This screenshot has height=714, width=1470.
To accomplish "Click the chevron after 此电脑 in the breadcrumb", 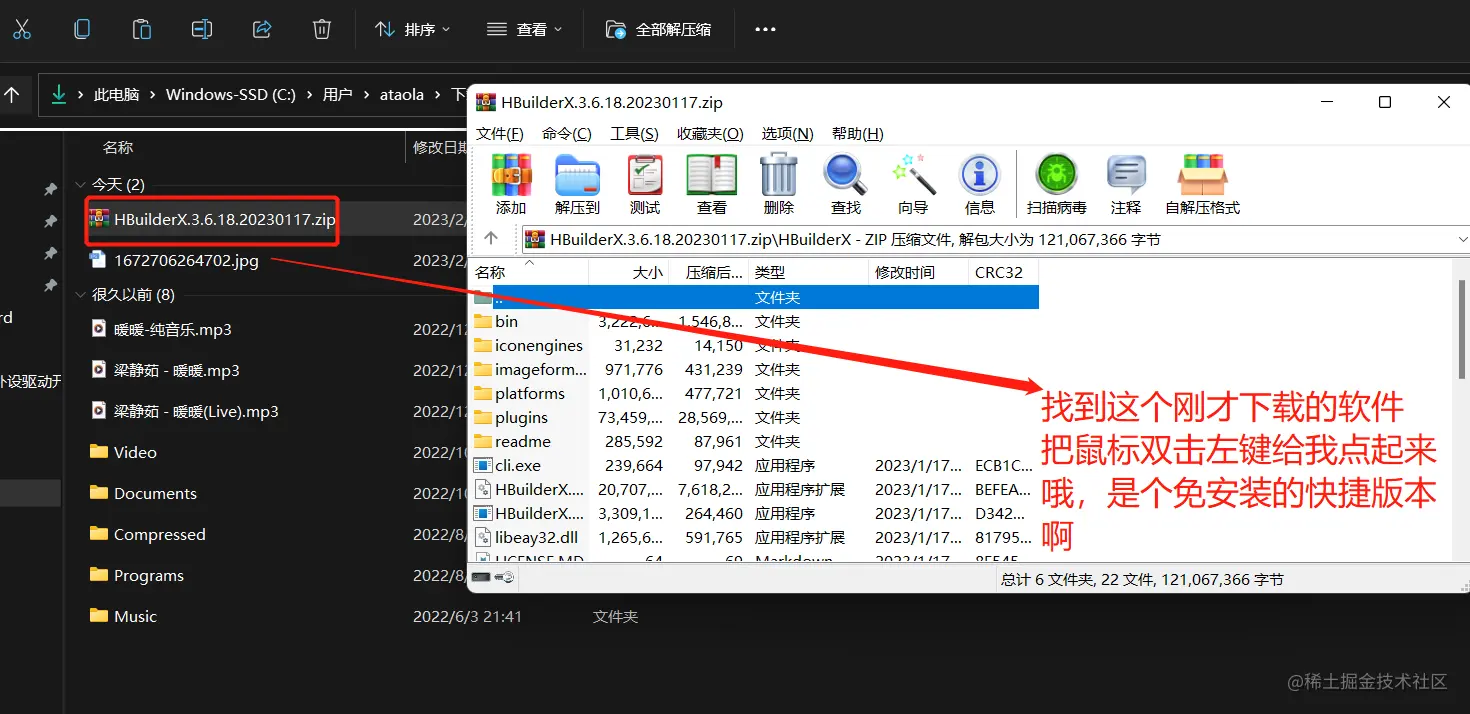I will [x=153, y=95].
